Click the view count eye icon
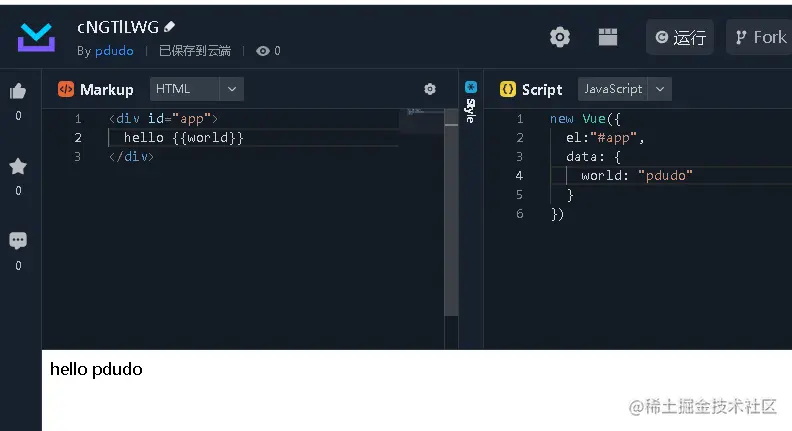Screen dimensions: 792x431 click(263, 51)
